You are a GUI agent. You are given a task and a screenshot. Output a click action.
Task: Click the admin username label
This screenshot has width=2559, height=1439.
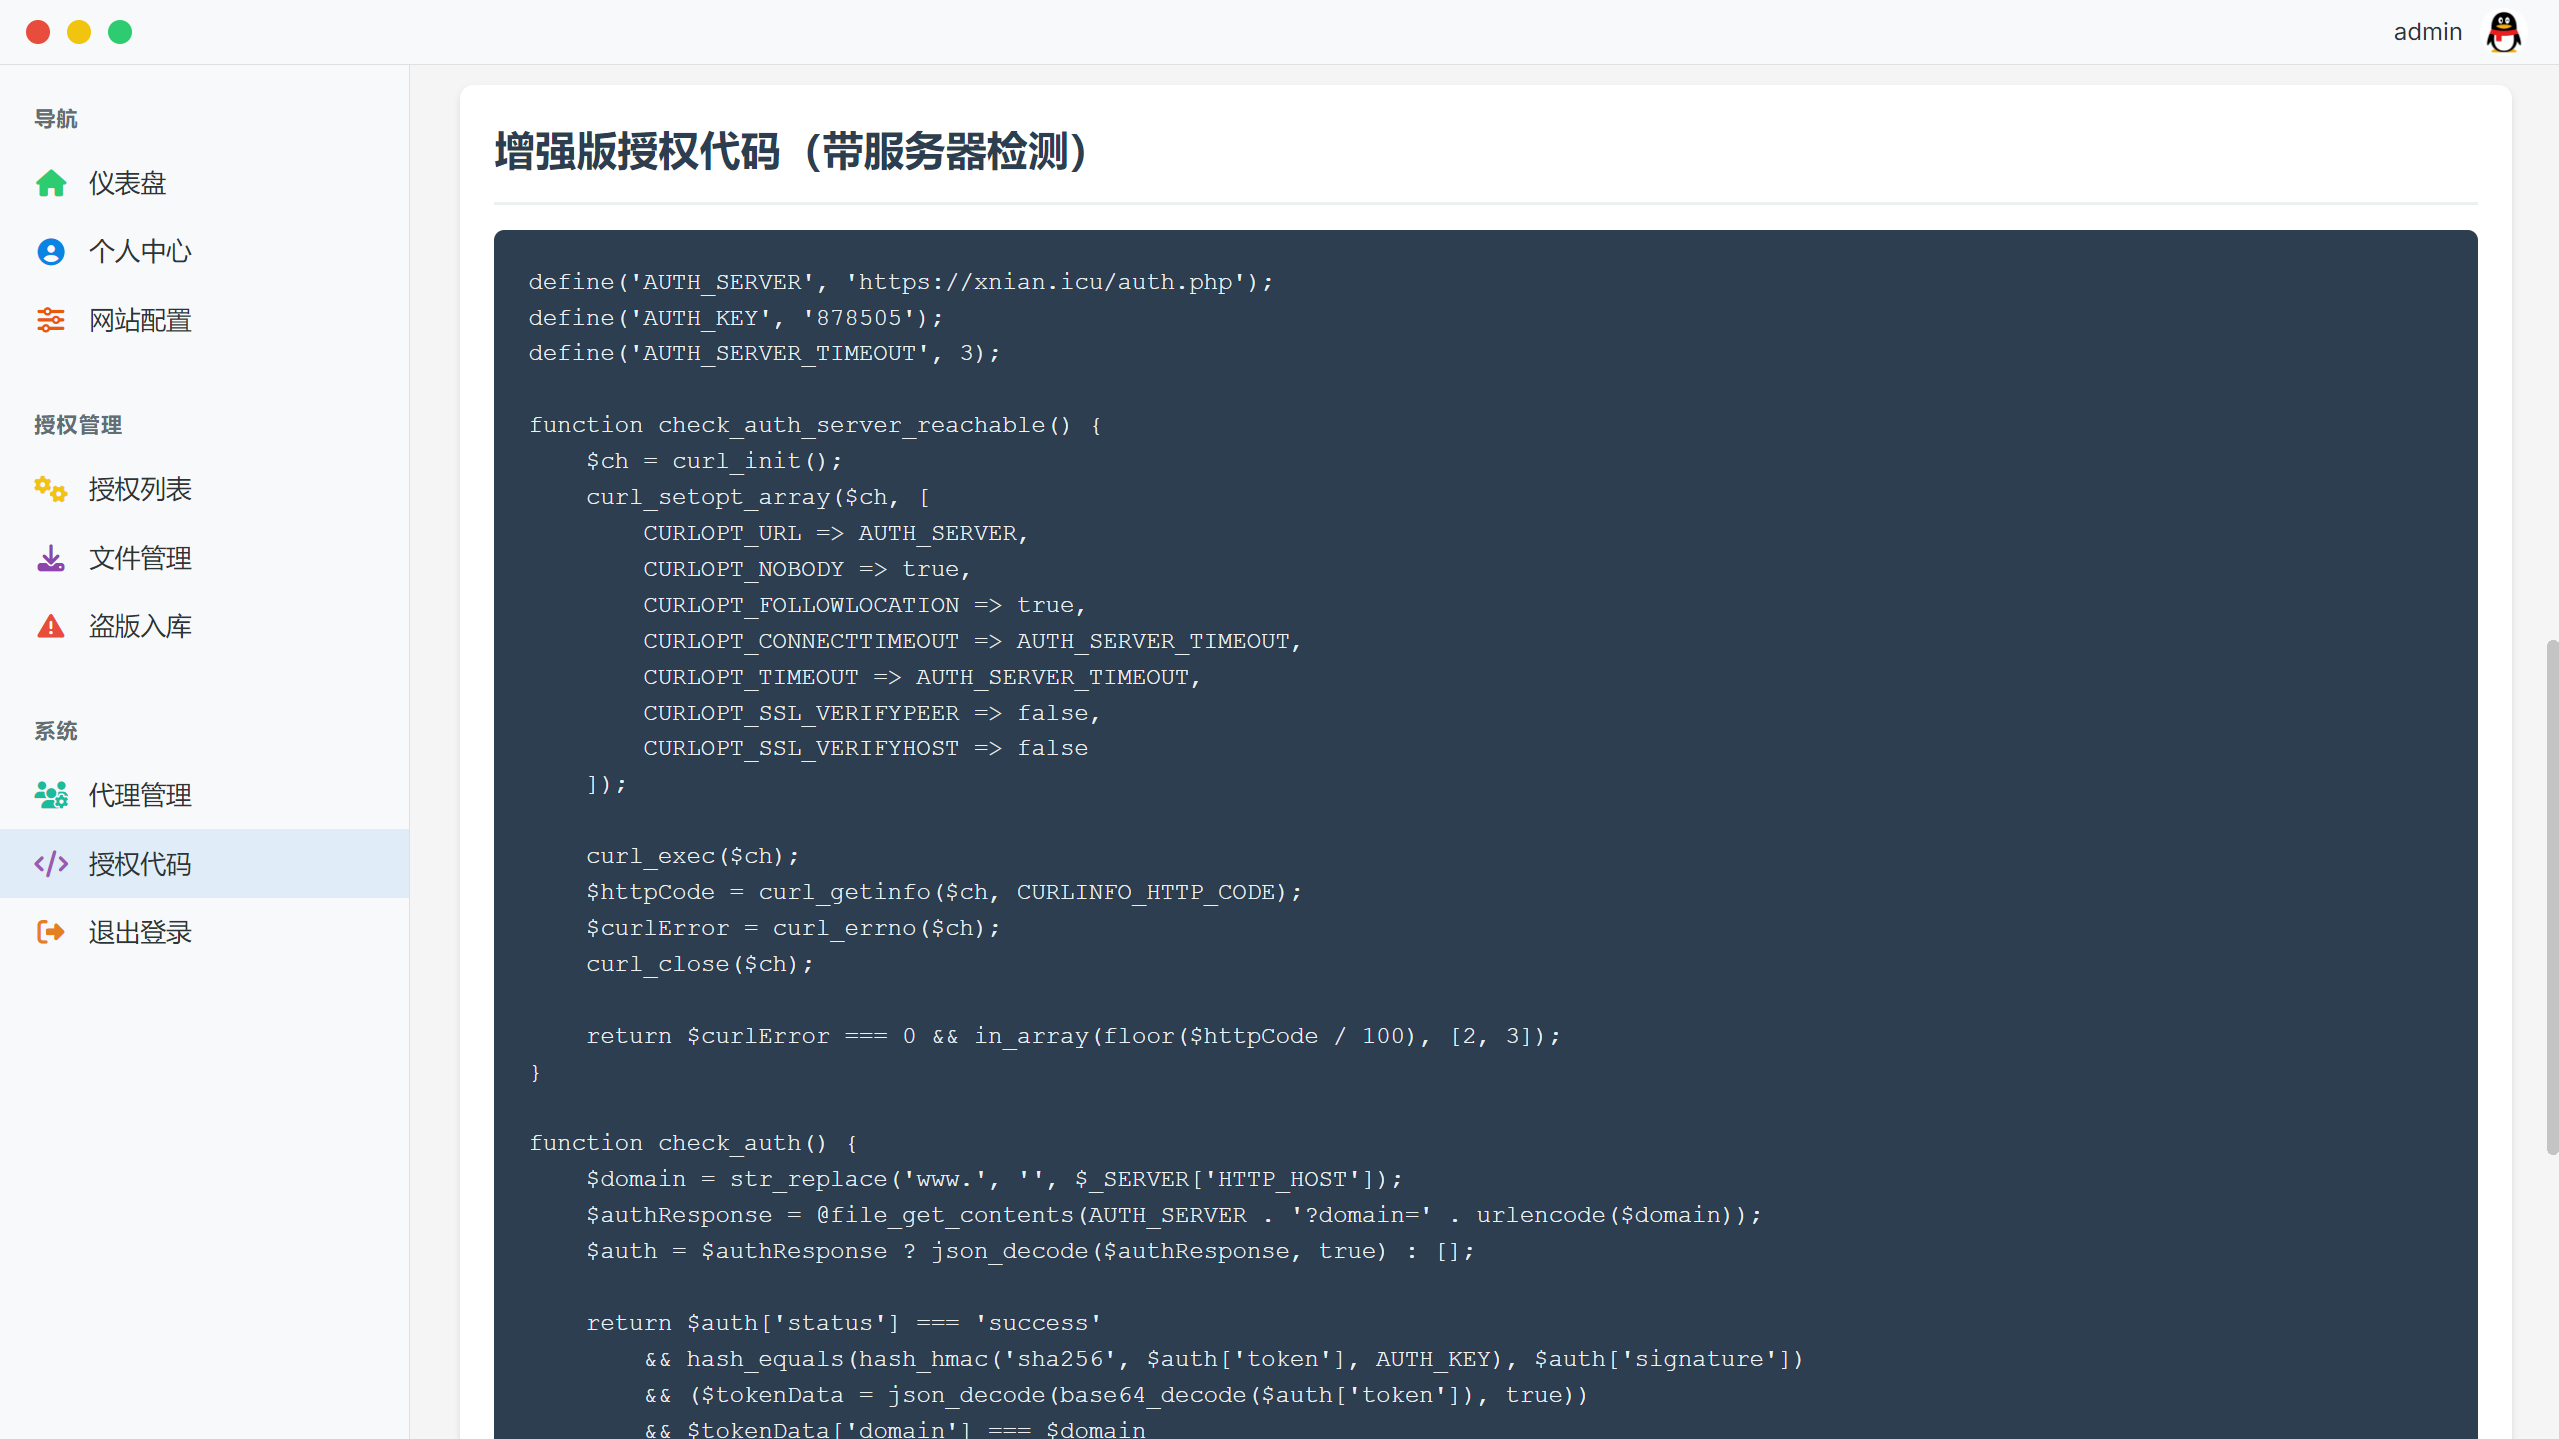pyautogui.click(x=2427, y=32)
